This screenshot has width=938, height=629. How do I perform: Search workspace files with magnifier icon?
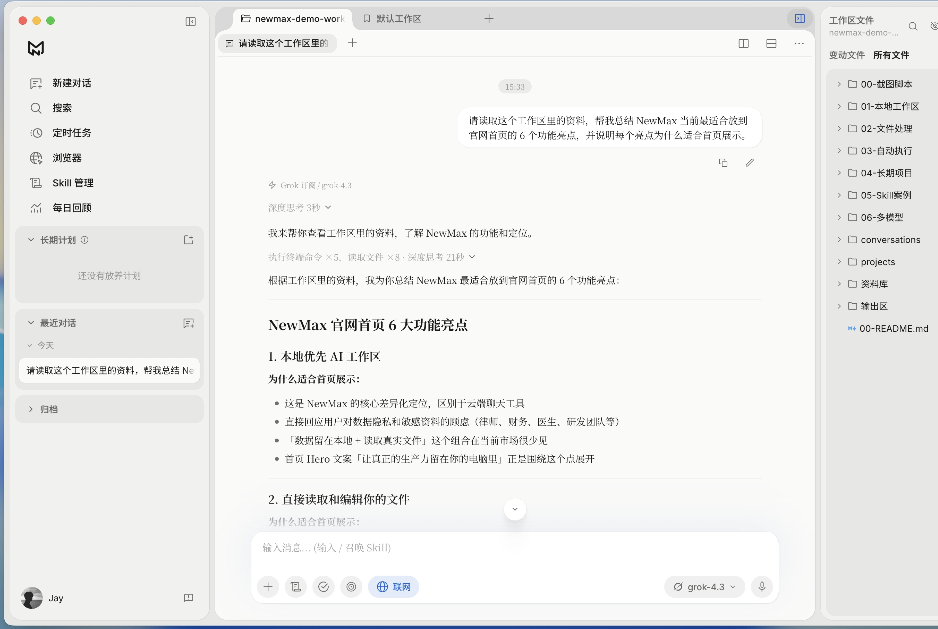click(913, 26)
